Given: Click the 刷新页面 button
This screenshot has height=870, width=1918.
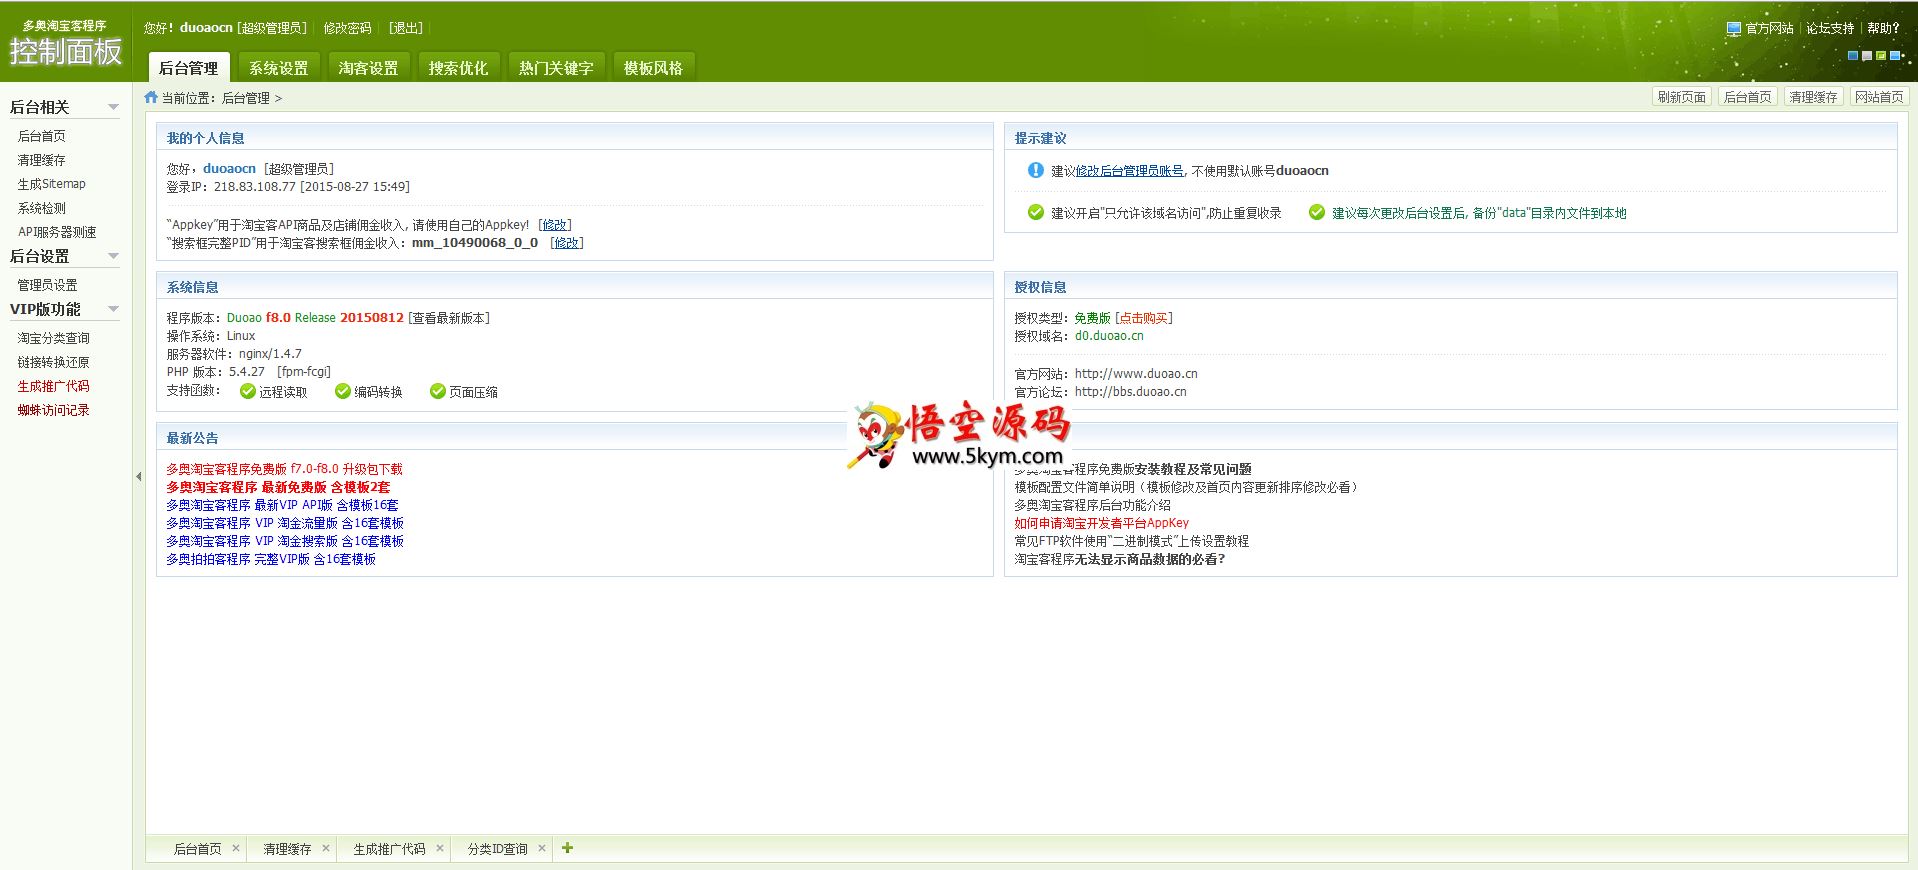Looking at the screenshot, I should [x=1682, y=97].
